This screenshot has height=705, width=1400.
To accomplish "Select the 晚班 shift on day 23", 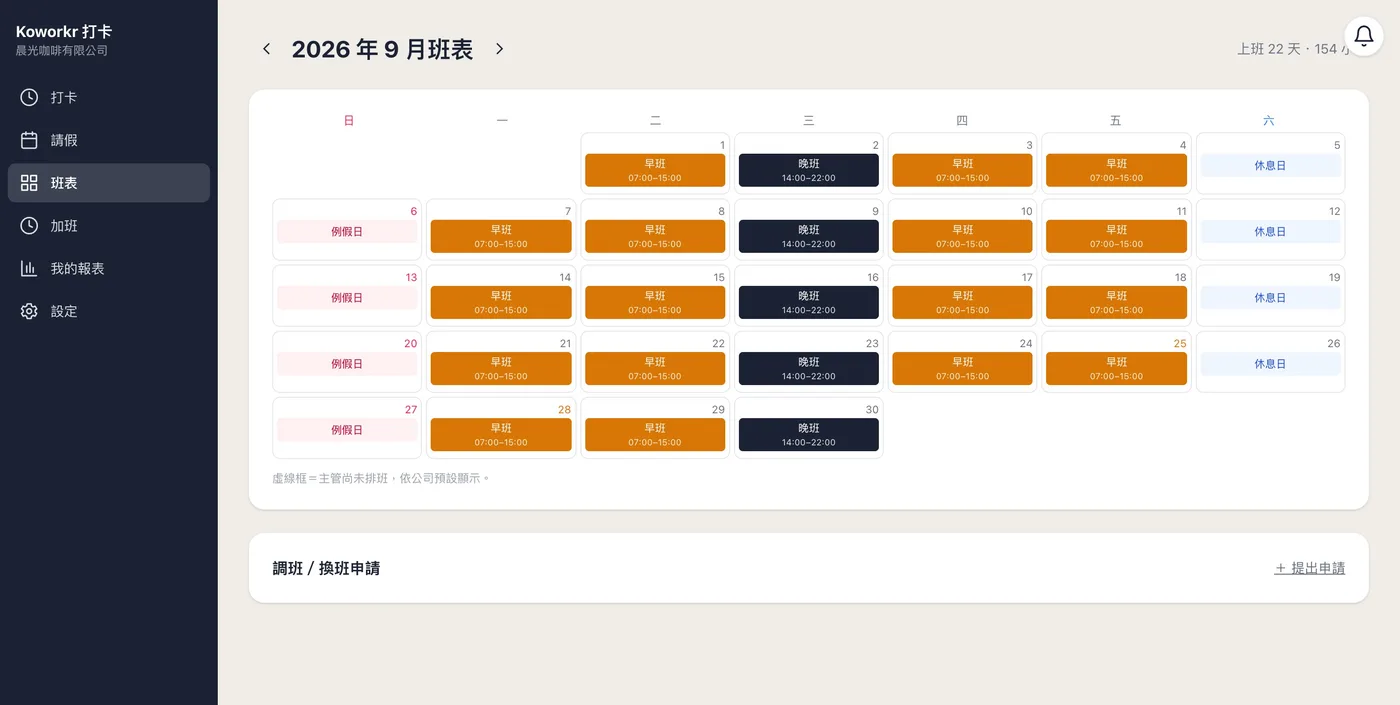I will [x=809, y=368].
